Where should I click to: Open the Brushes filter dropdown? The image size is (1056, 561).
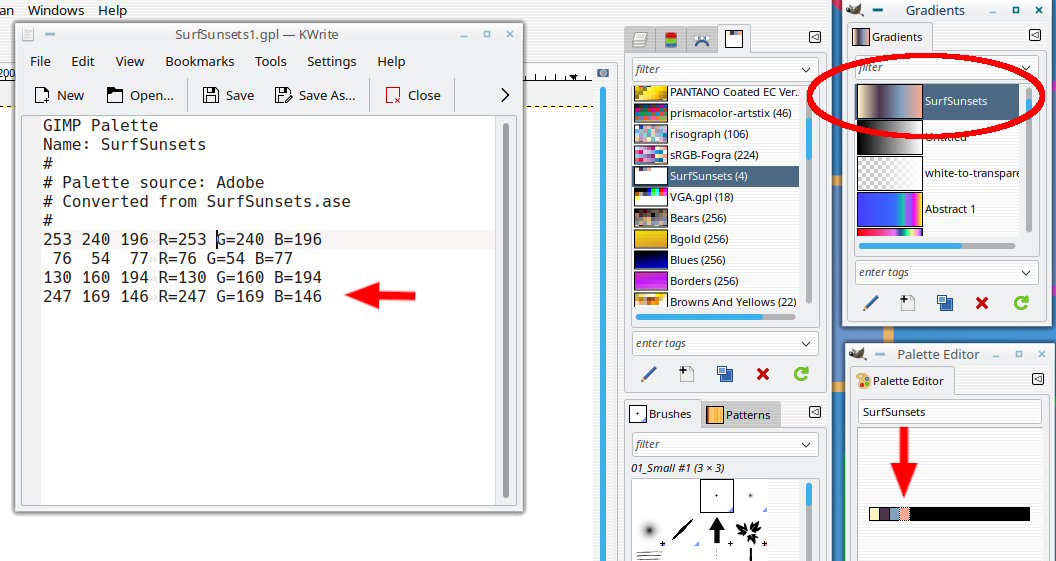click(806, 444)
